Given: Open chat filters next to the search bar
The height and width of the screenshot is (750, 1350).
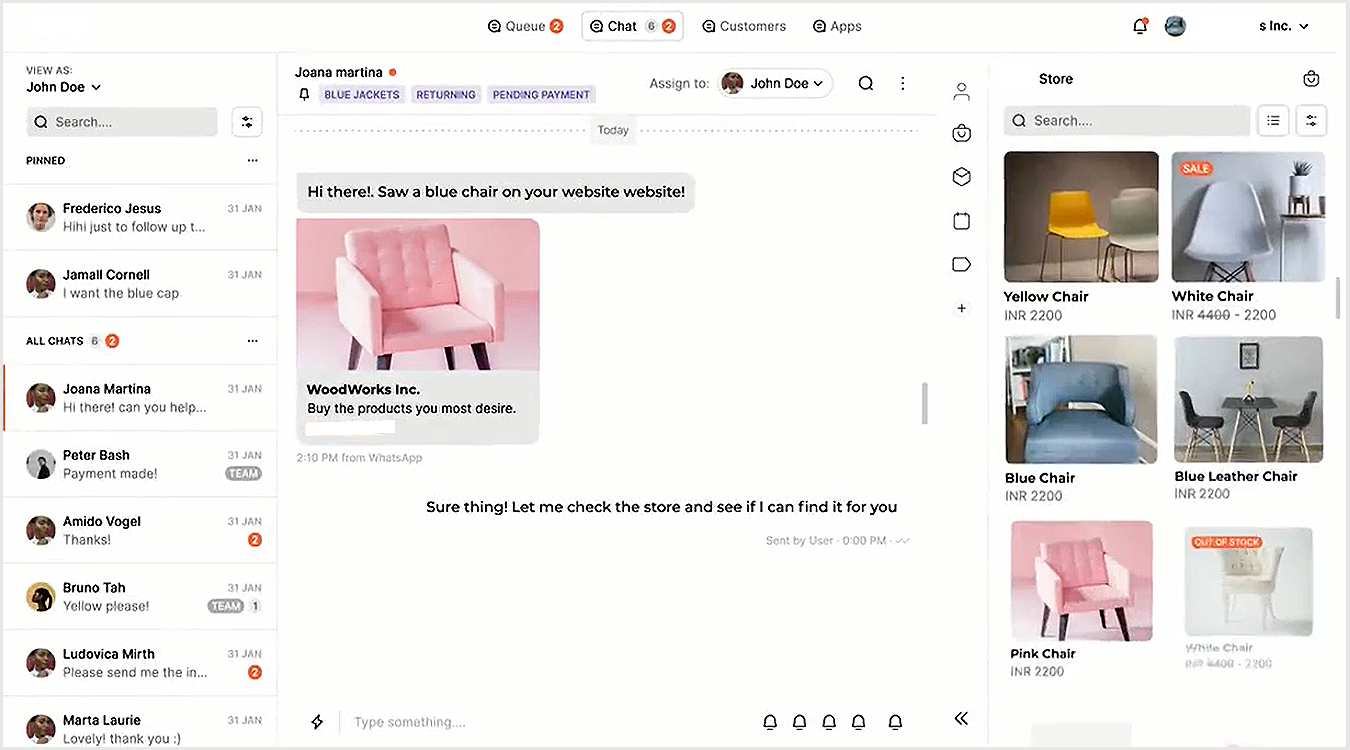Looking at the screenshot, I should point(247,121).
